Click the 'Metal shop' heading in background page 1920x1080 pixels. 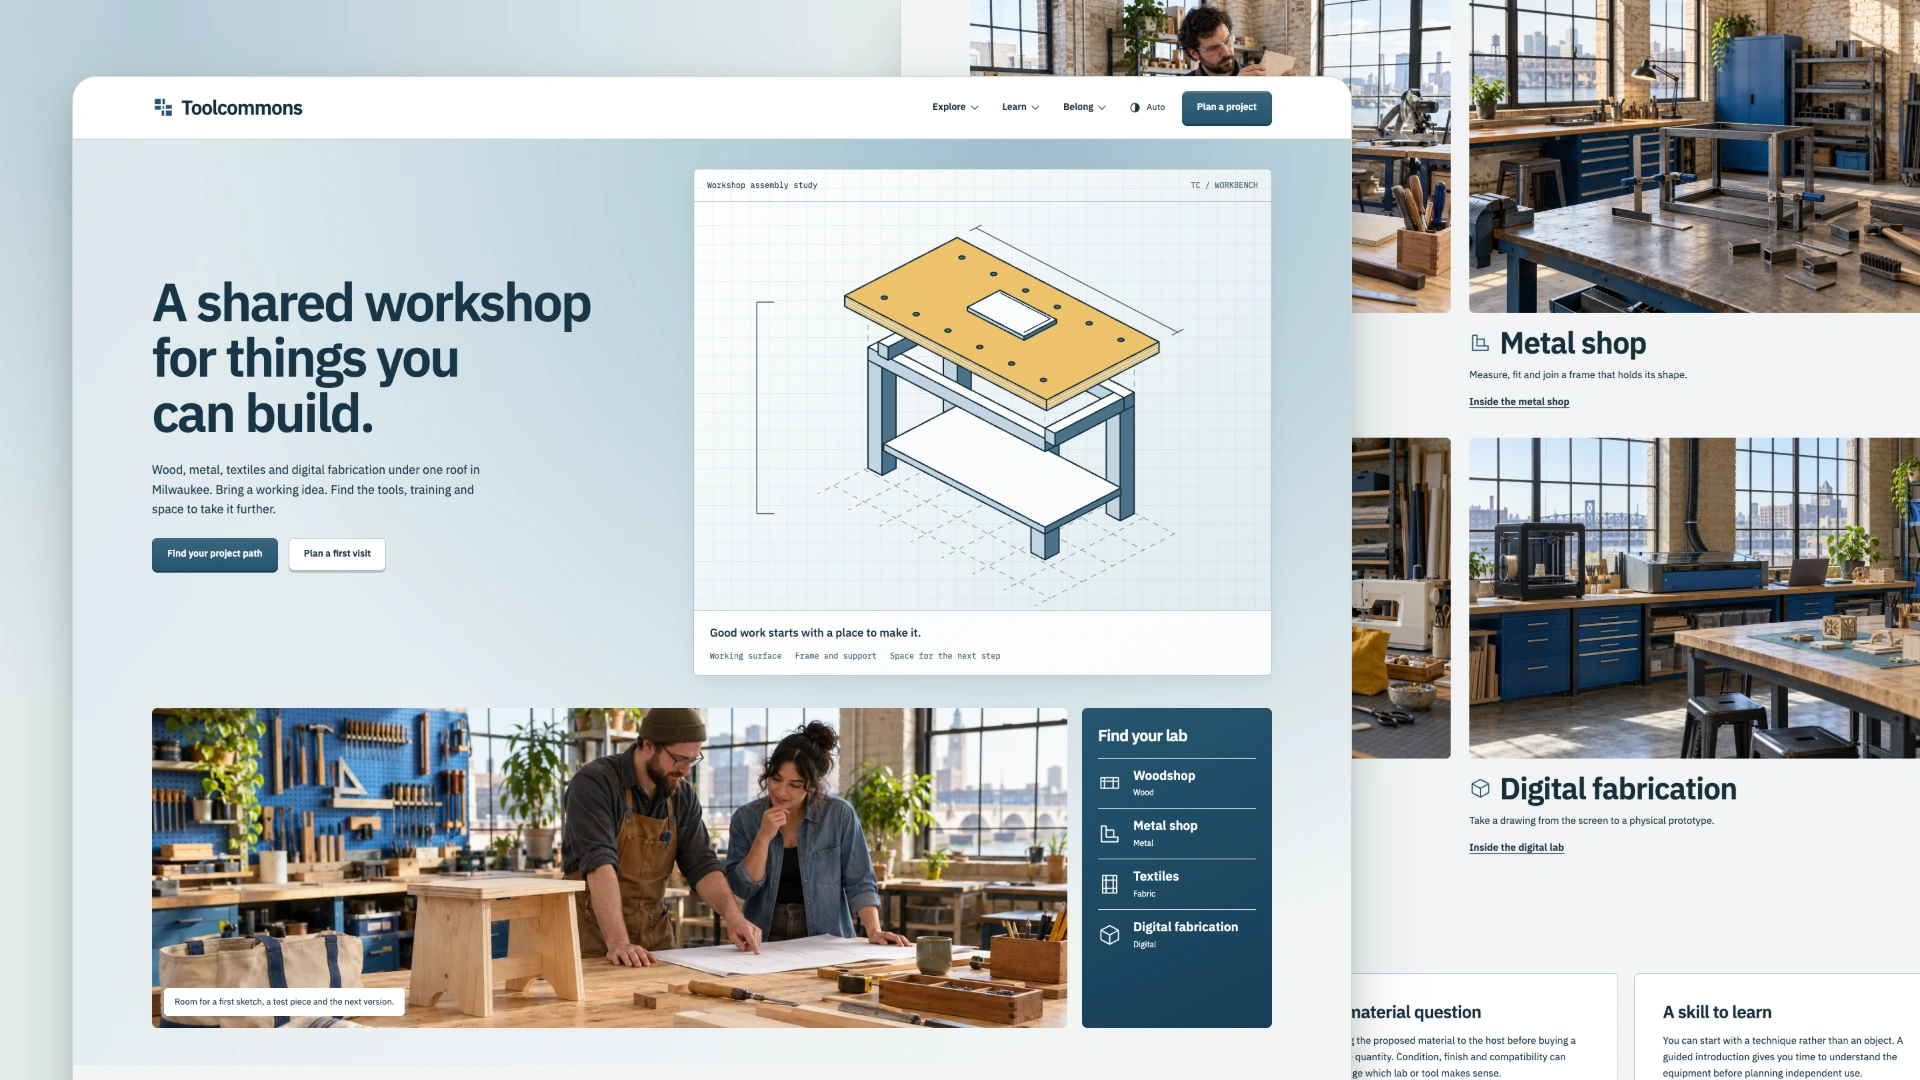coord(1572,343)
